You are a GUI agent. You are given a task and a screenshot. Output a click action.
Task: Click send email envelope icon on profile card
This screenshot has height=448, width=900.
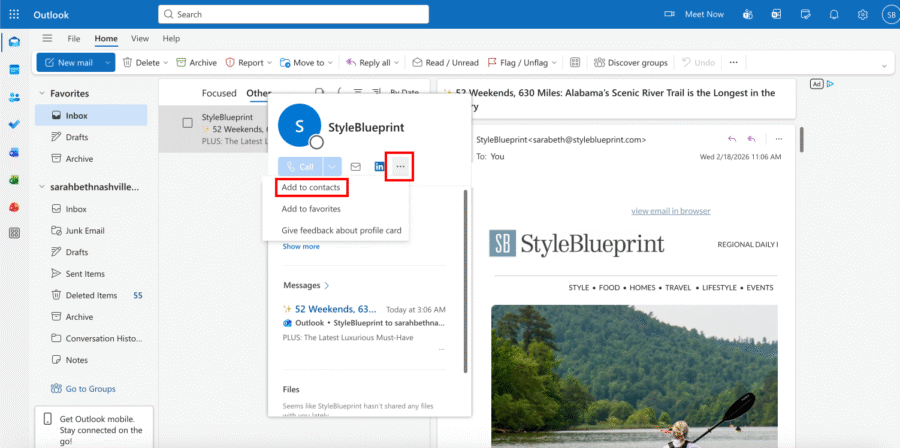coord(356,167)
